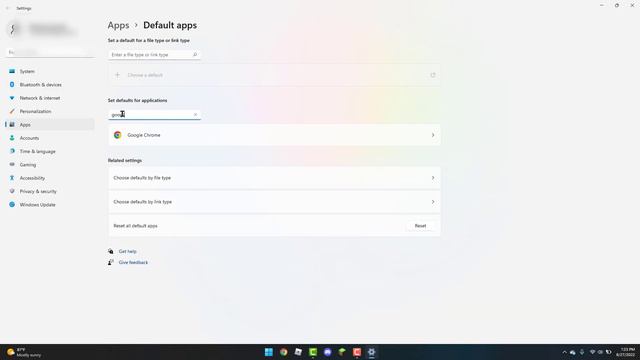
Task: Open the Roblox icon in taskbar
Action: pos(298,352)
